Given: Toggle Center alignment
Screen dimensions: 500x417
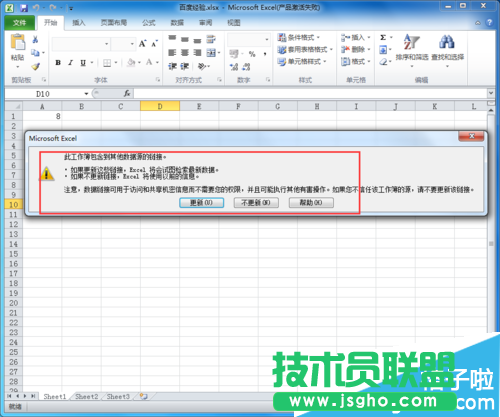Looking at the screenshot, I should [x=185, y=53].
